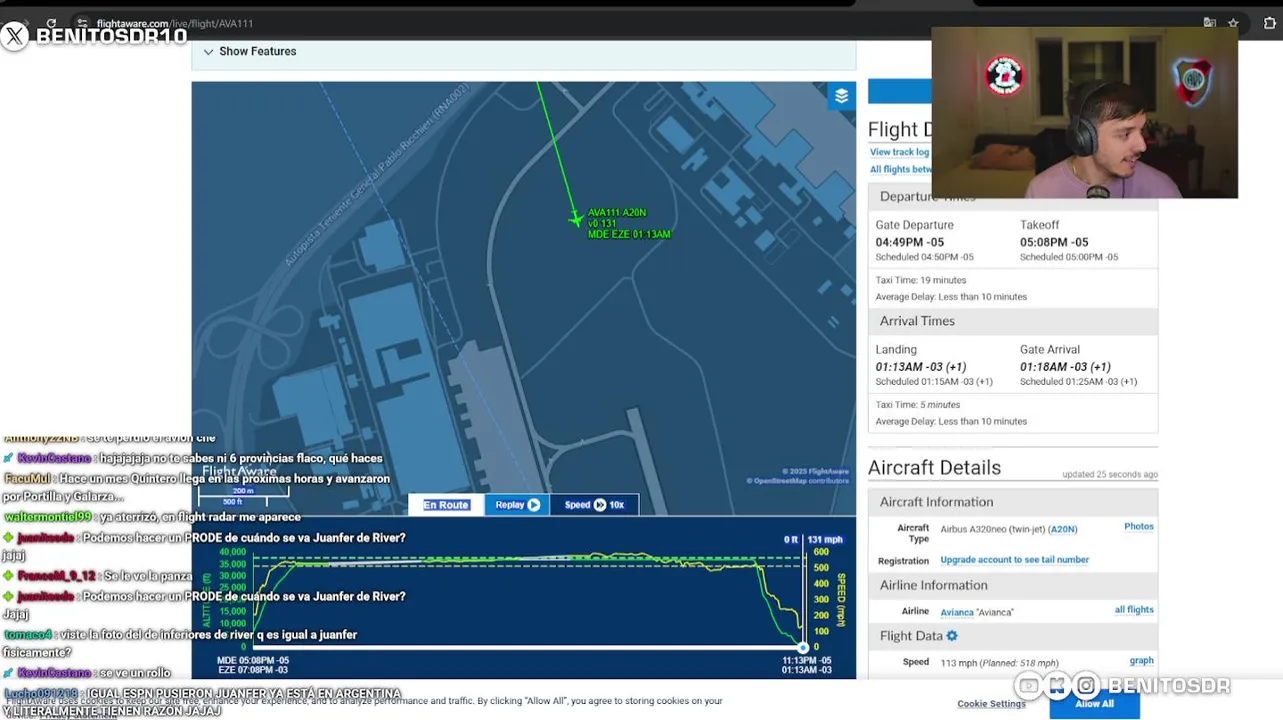Expand the Show Features section
The width and height of the screenshot is (1283, 720).
(250, 52)
